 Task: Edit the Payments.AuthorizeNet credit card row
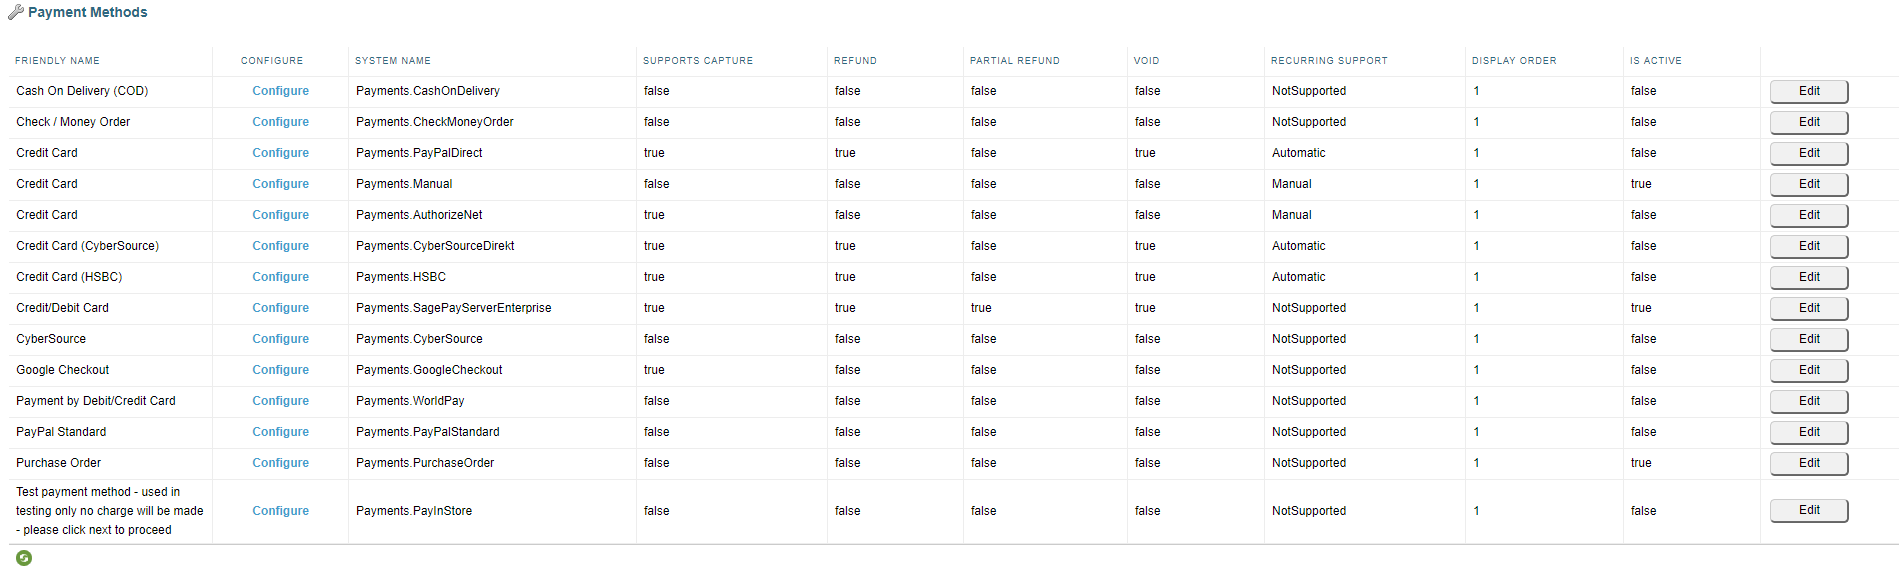1808,215
